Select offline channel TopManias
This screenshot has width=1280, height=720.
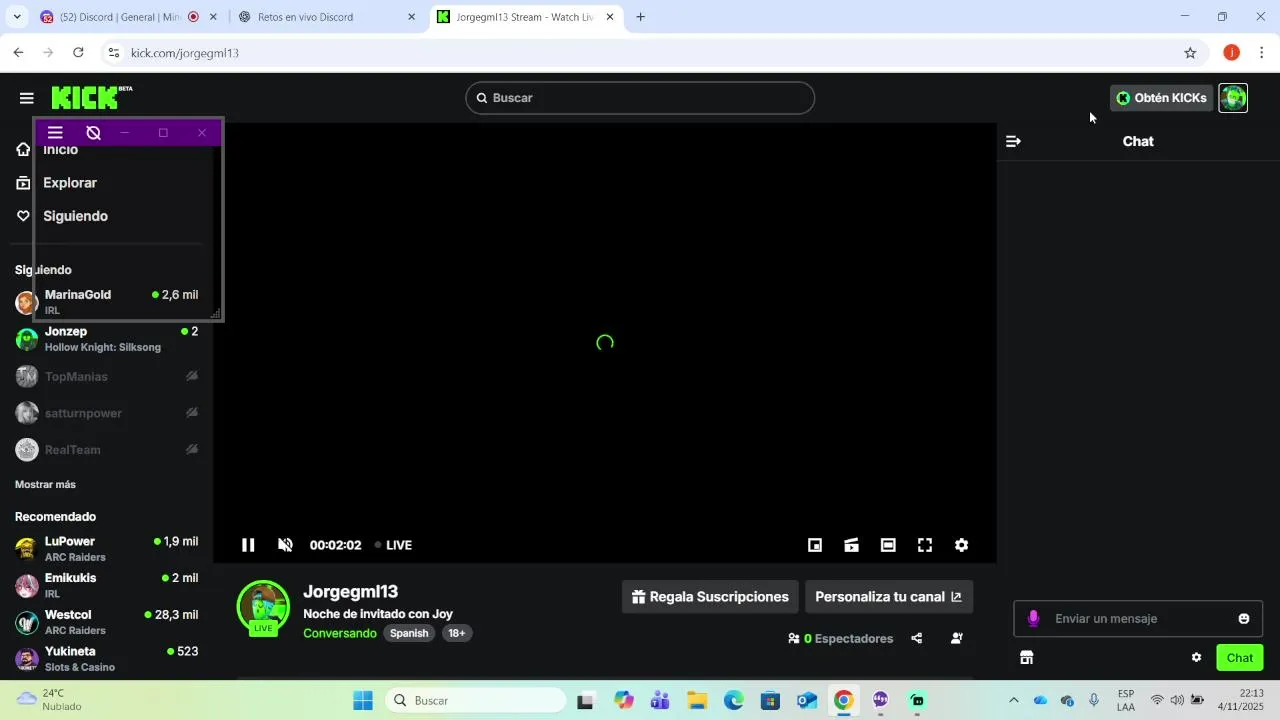106,376
